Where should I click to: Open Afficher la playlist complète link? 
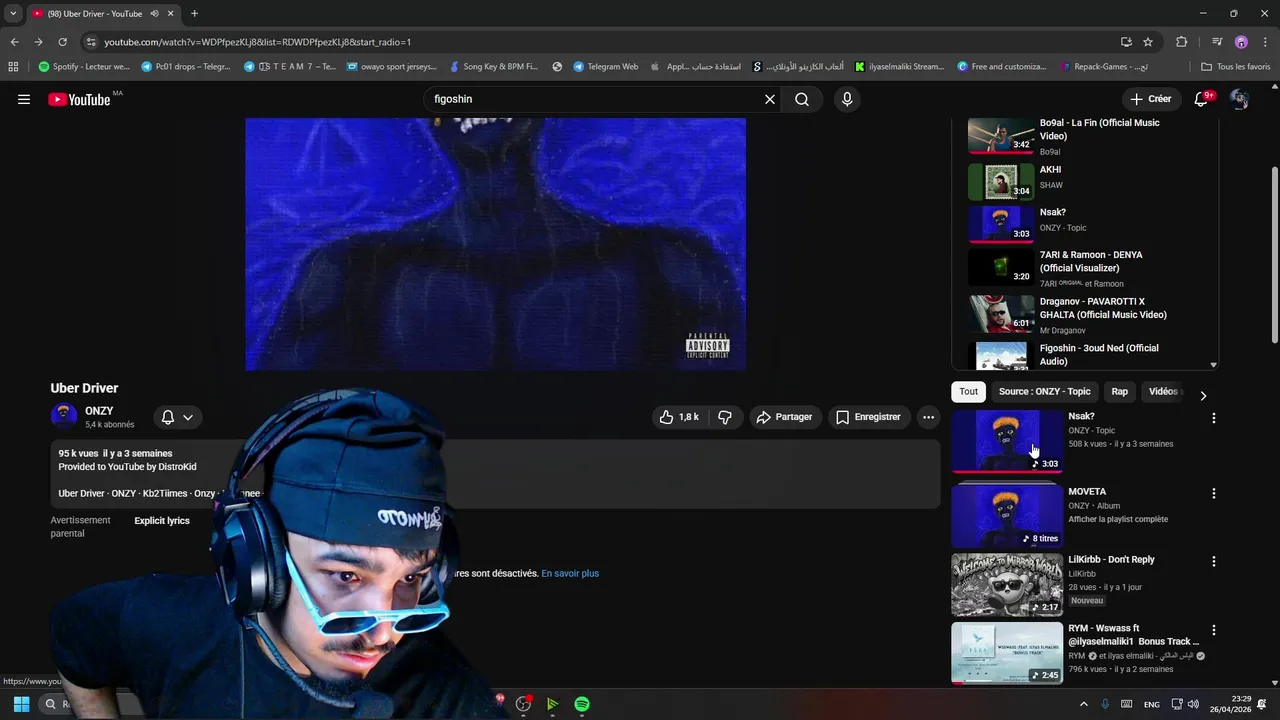pos(1118,519)
